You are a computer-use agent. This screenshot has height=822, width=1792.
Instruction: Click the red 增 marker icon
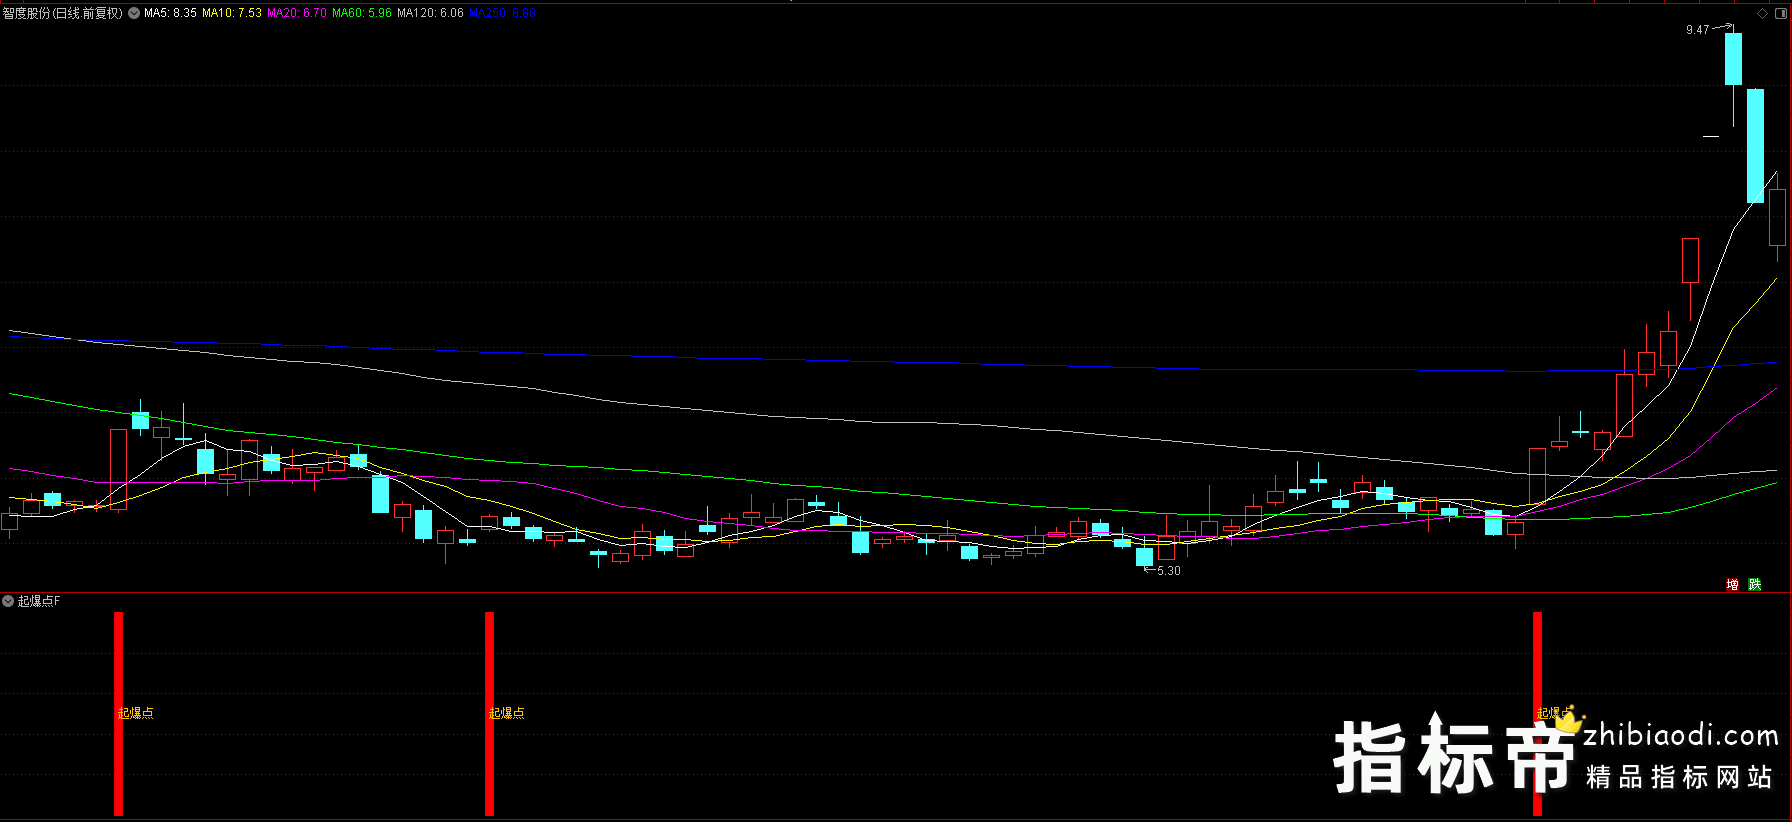[x=1732, y=584]
